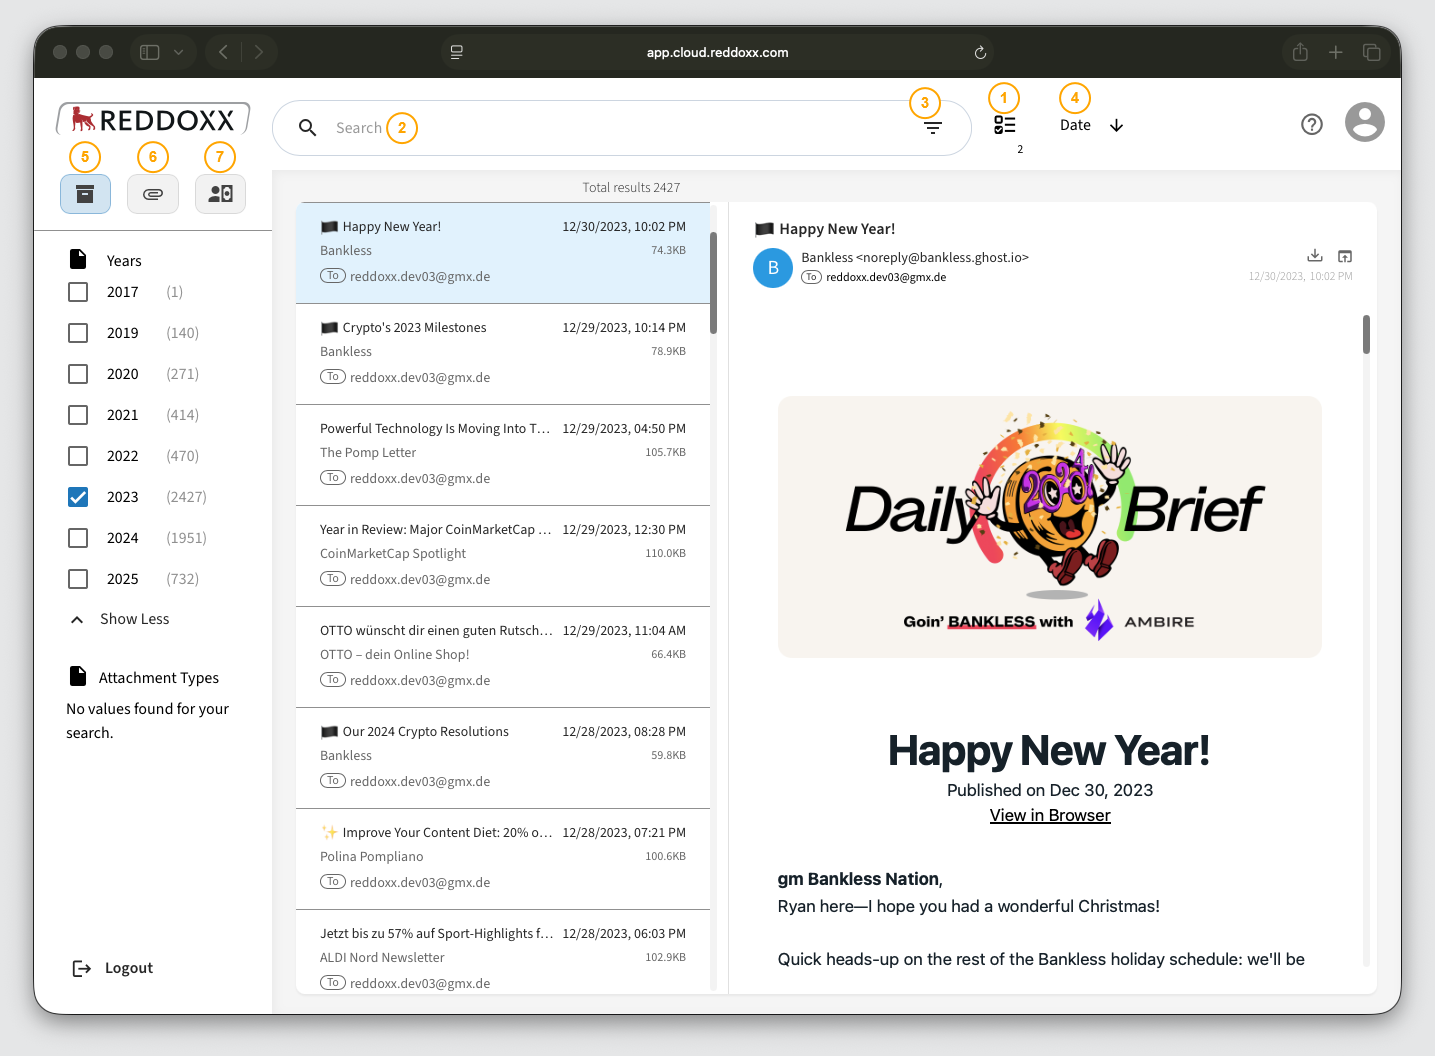Open the user account avatar menu
1435x1056 pixels.
point(1364,123)
